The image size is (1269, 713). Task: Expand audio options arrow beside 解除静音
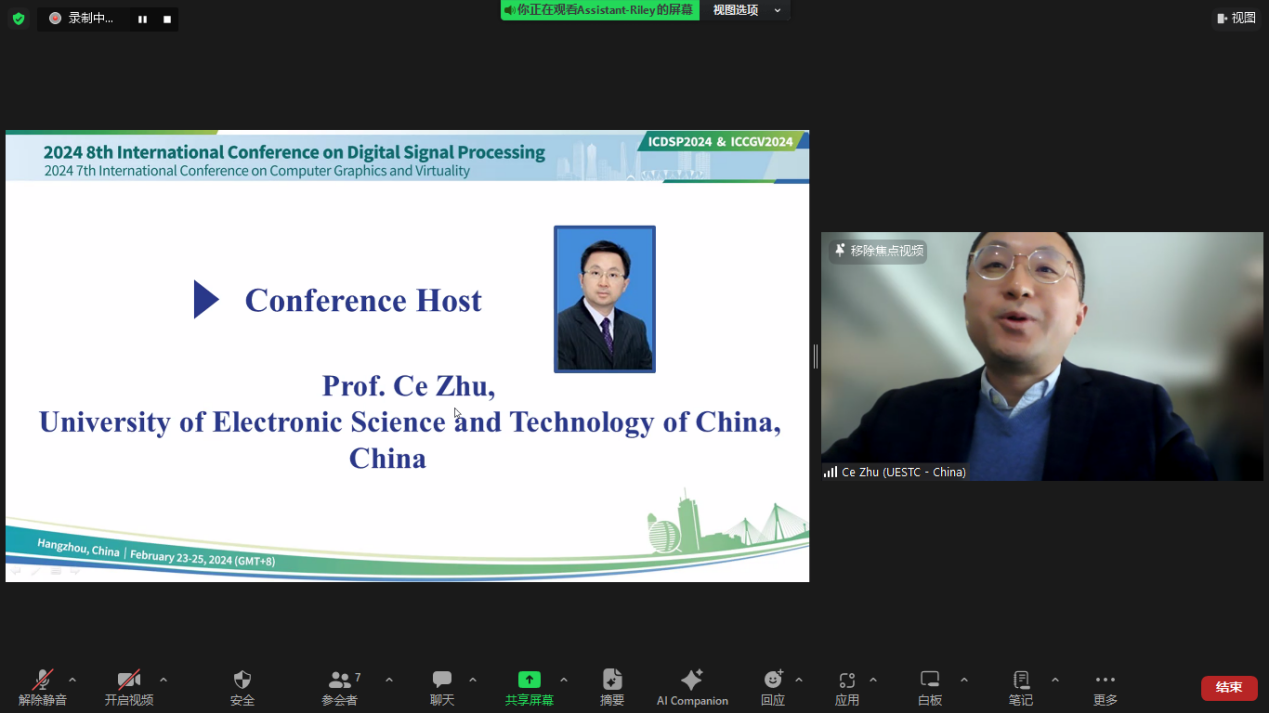point(72,680)
